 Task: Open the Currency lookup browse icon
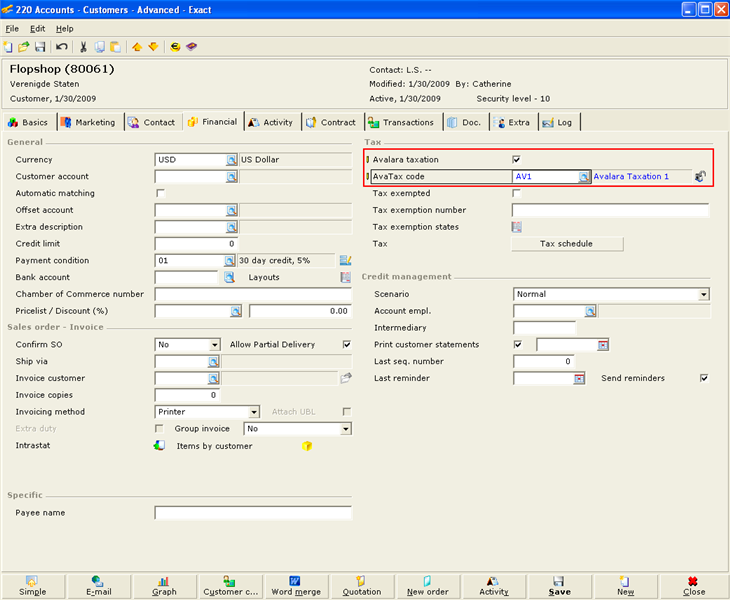pyautogui.click(x=231, y=160)
